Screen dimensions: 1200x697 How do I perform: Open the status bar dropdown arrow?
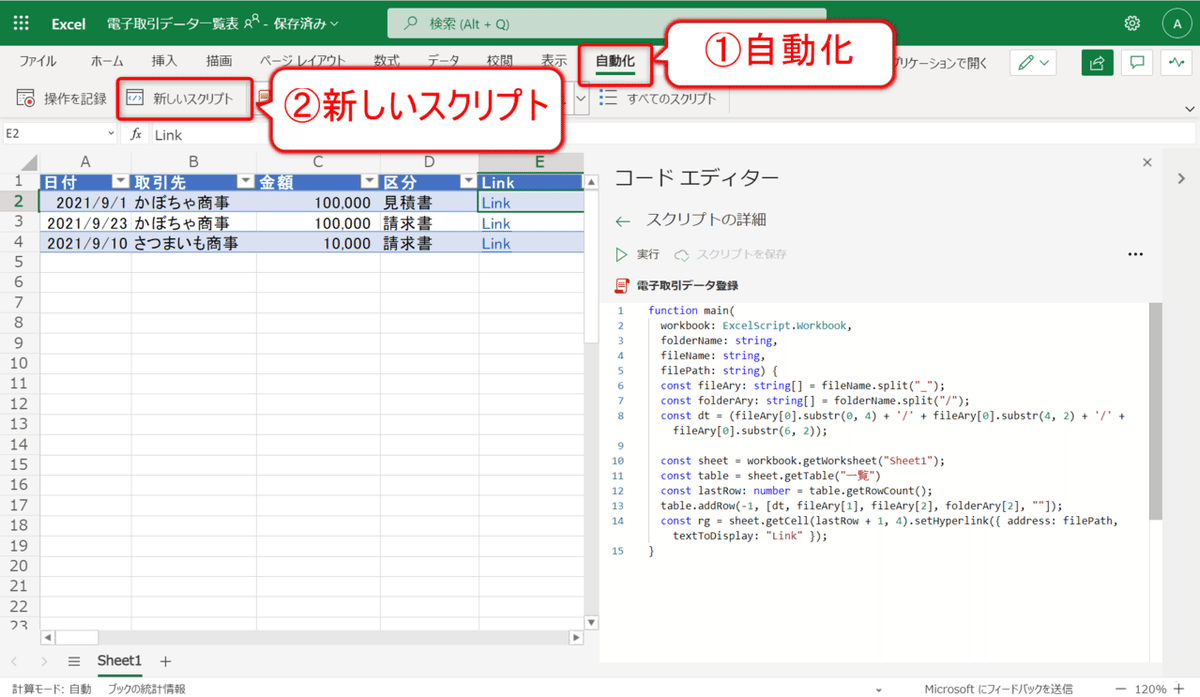878,689
